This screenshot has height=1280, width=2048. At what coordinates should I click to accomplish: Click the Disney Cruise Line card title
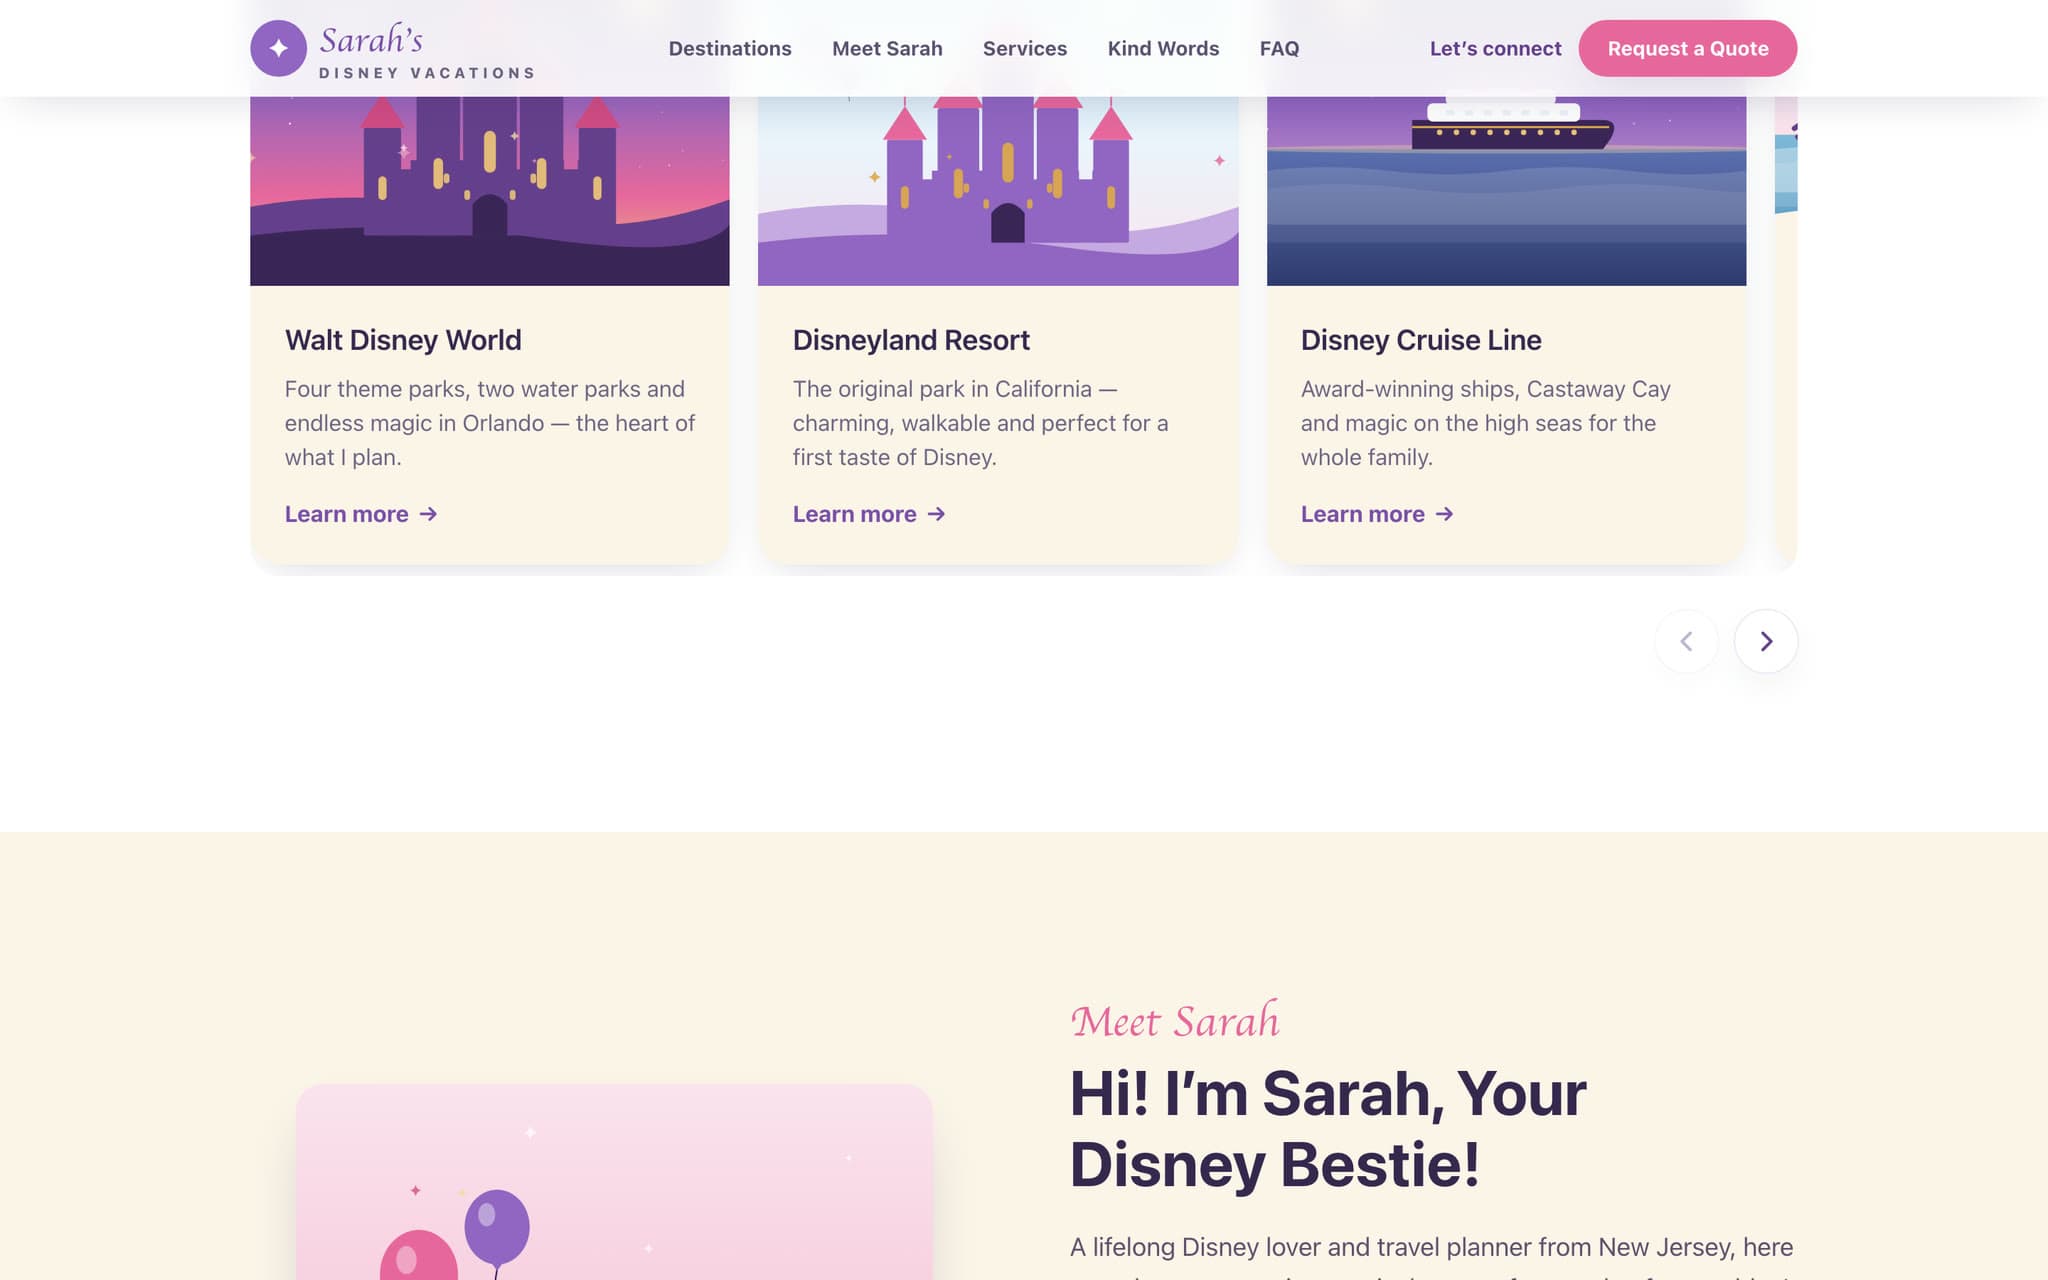1421,340
